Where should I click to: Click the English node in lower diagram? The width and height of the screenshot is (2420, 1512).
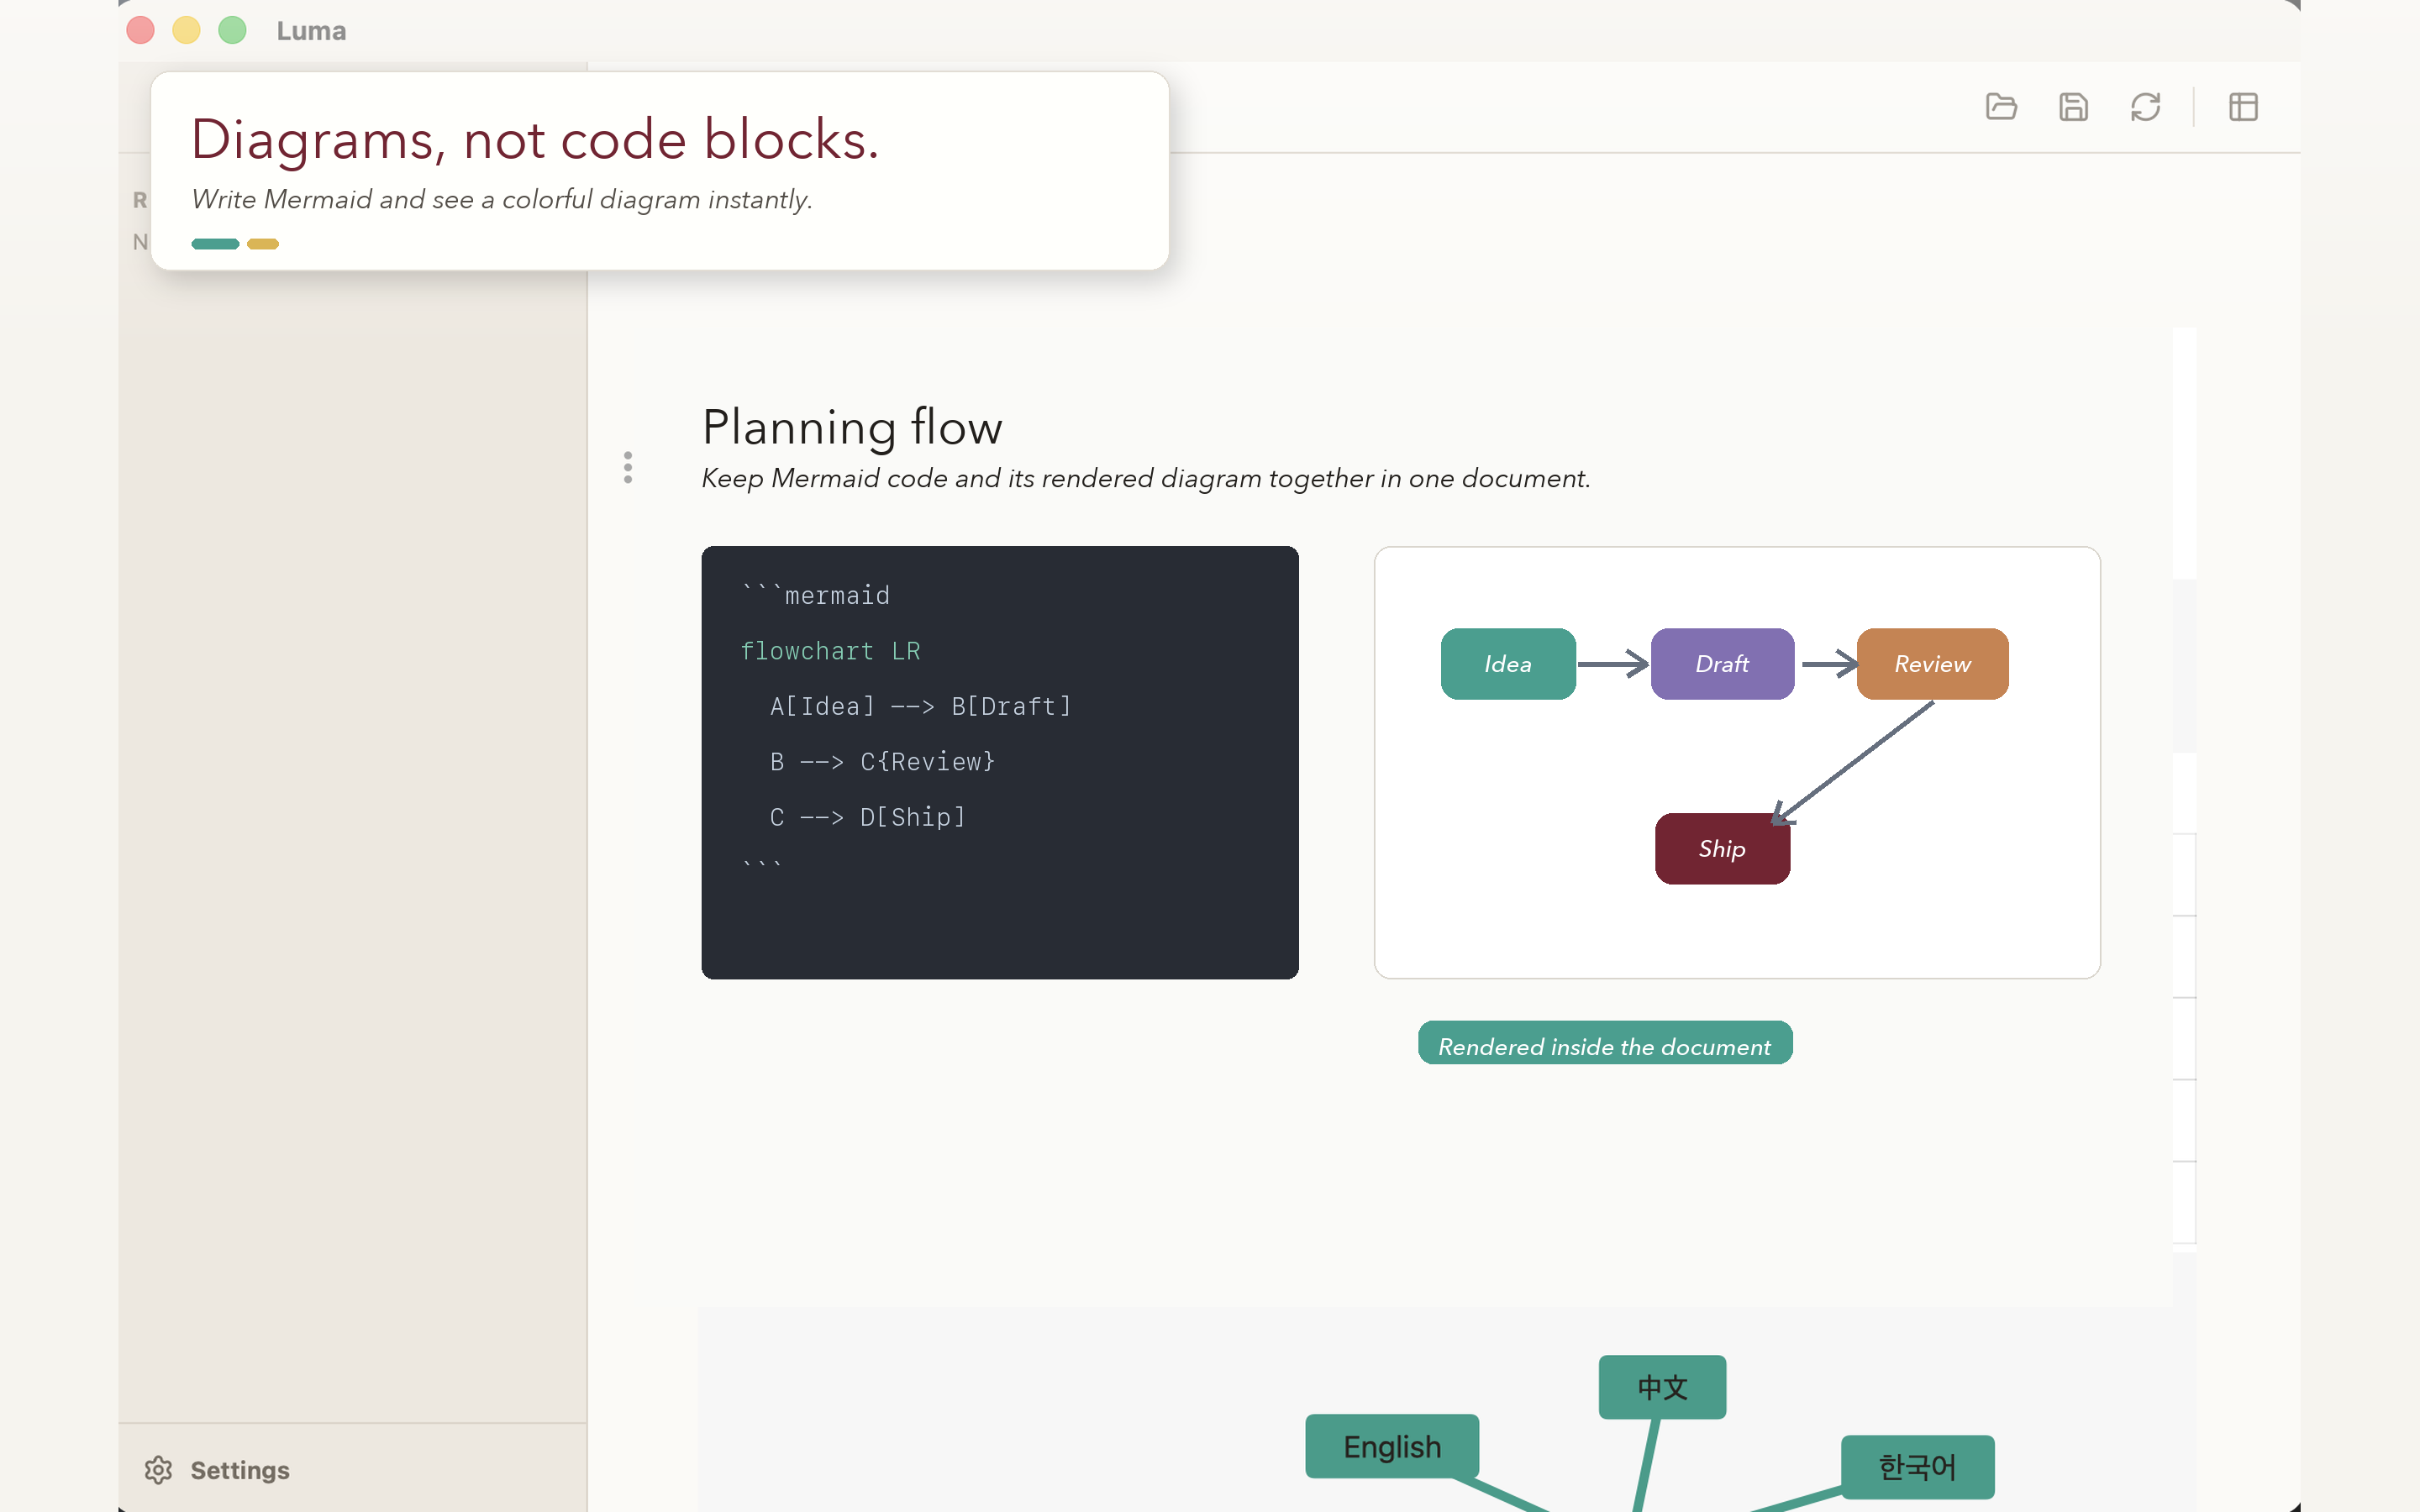coord(1392,1446)
